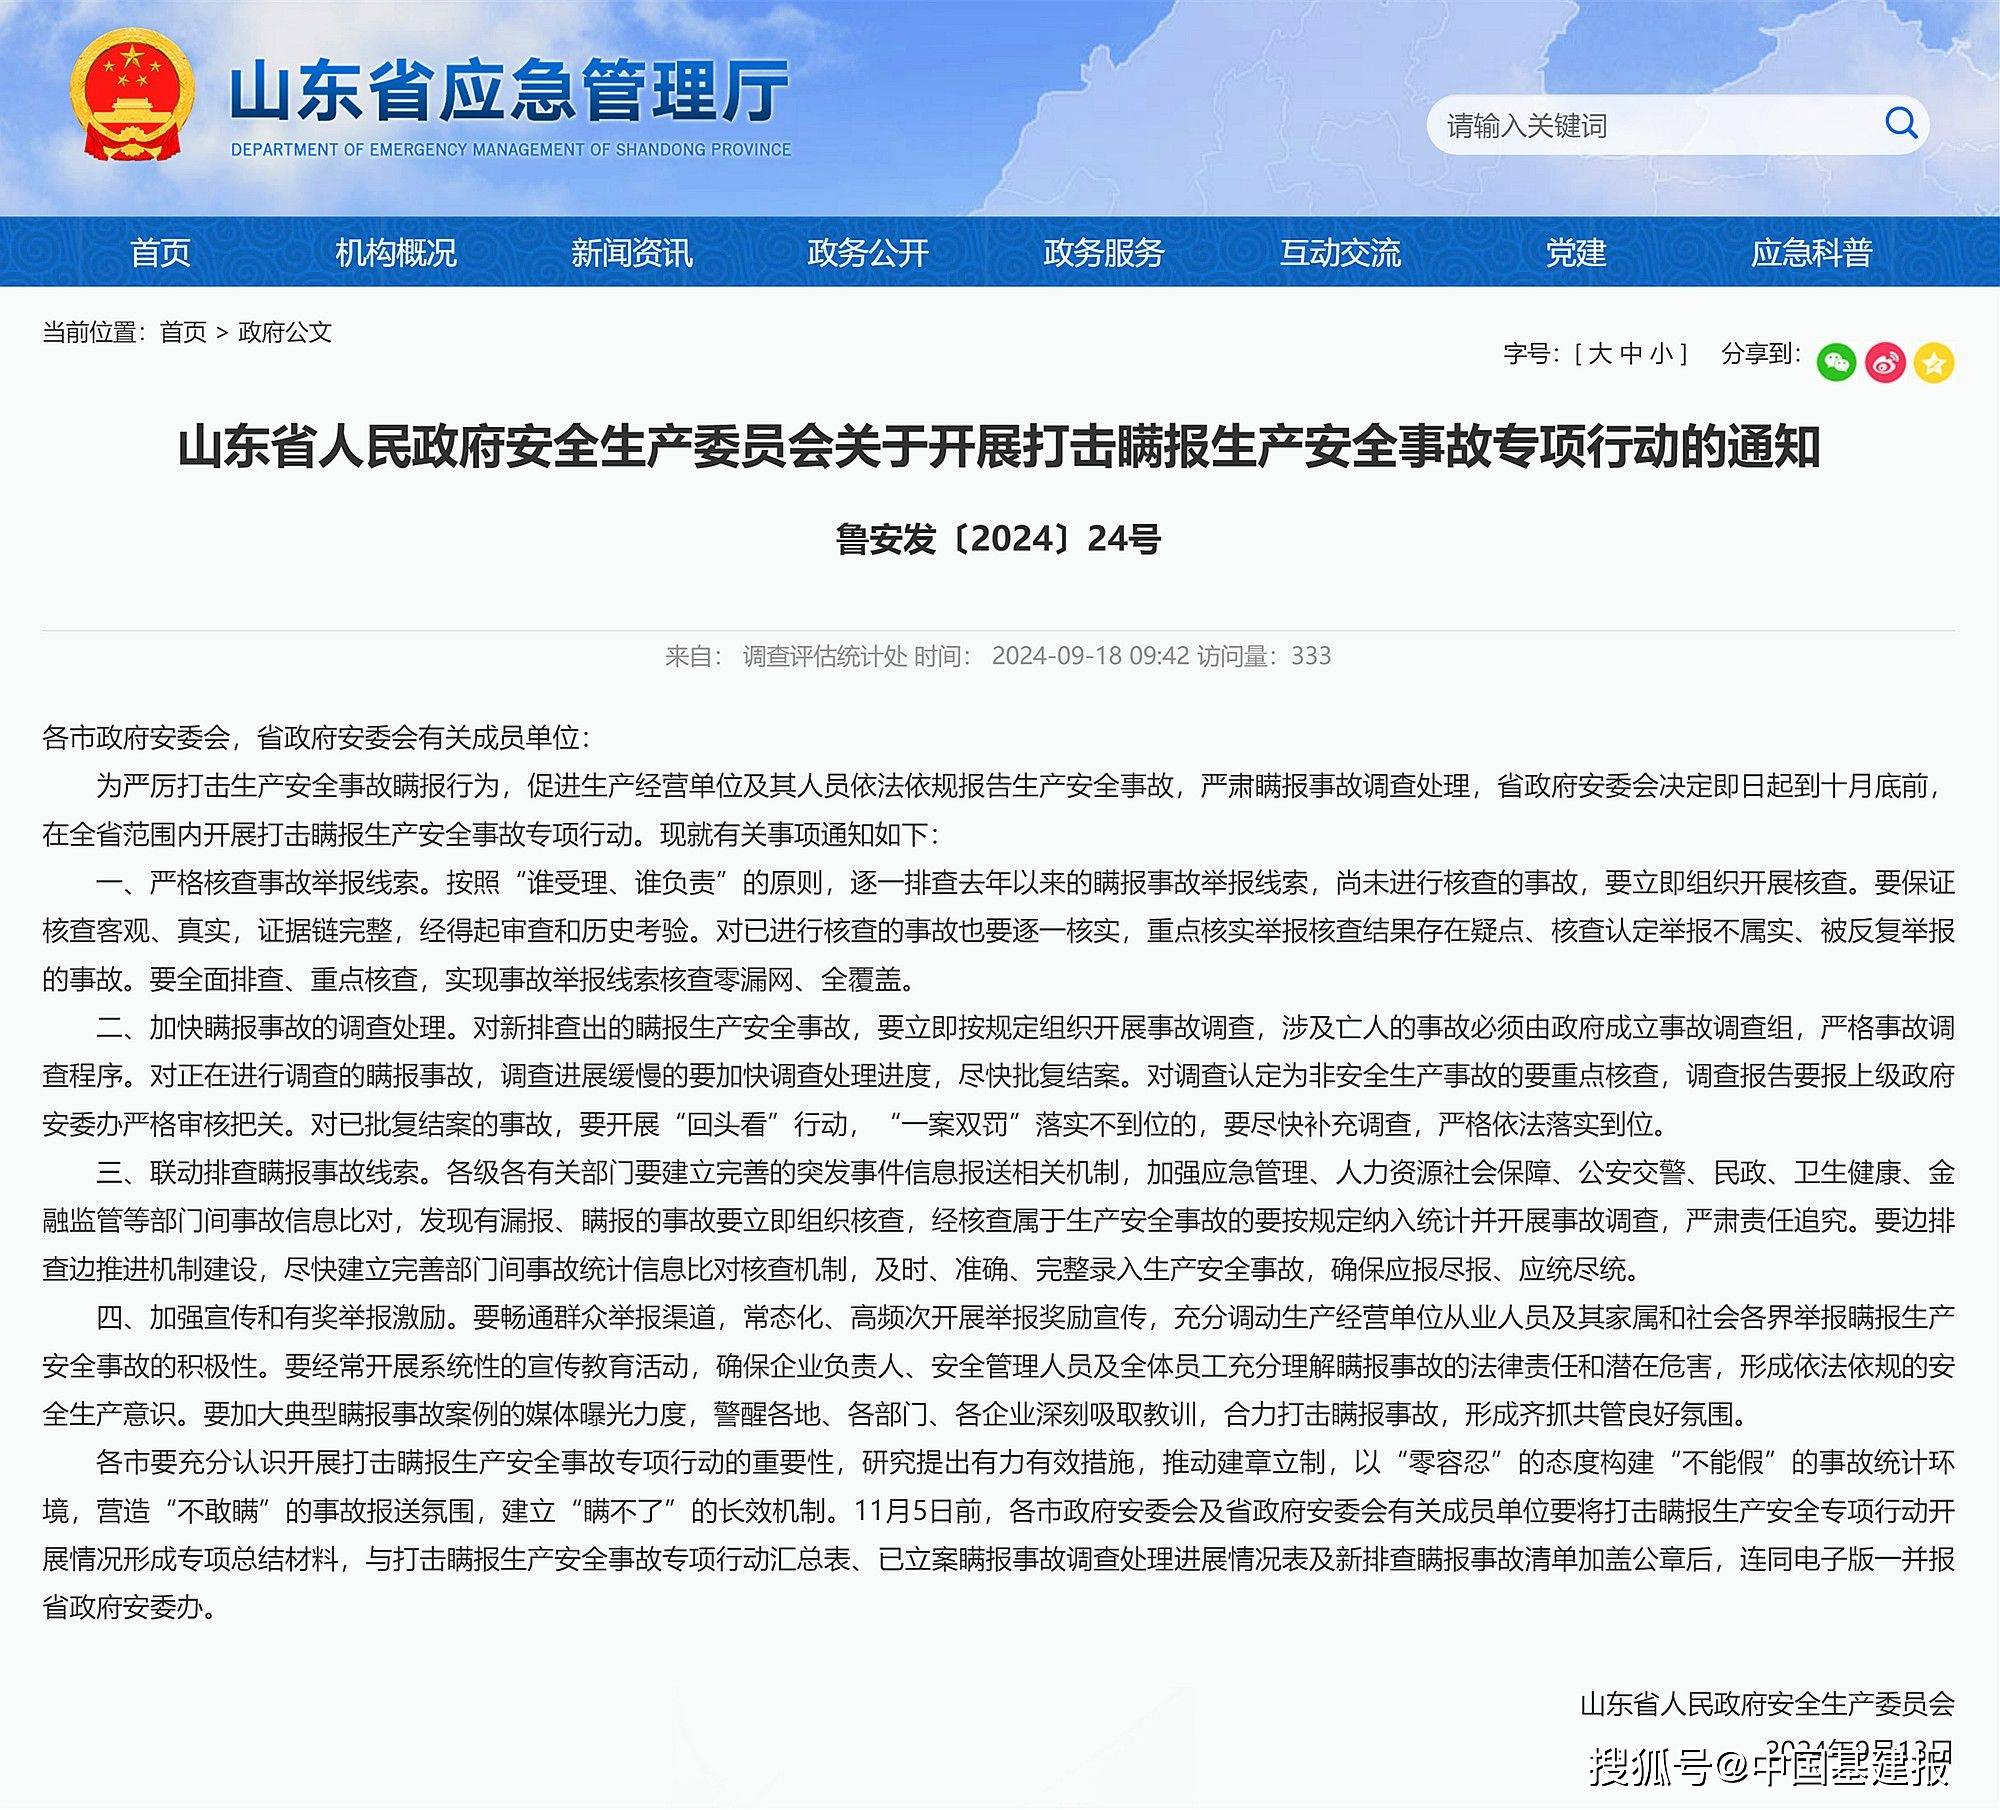The width and height of the screenshot is (2000, 1810).
Task: Open 新闻资讯 navigation item
Action: coord(632,252)
